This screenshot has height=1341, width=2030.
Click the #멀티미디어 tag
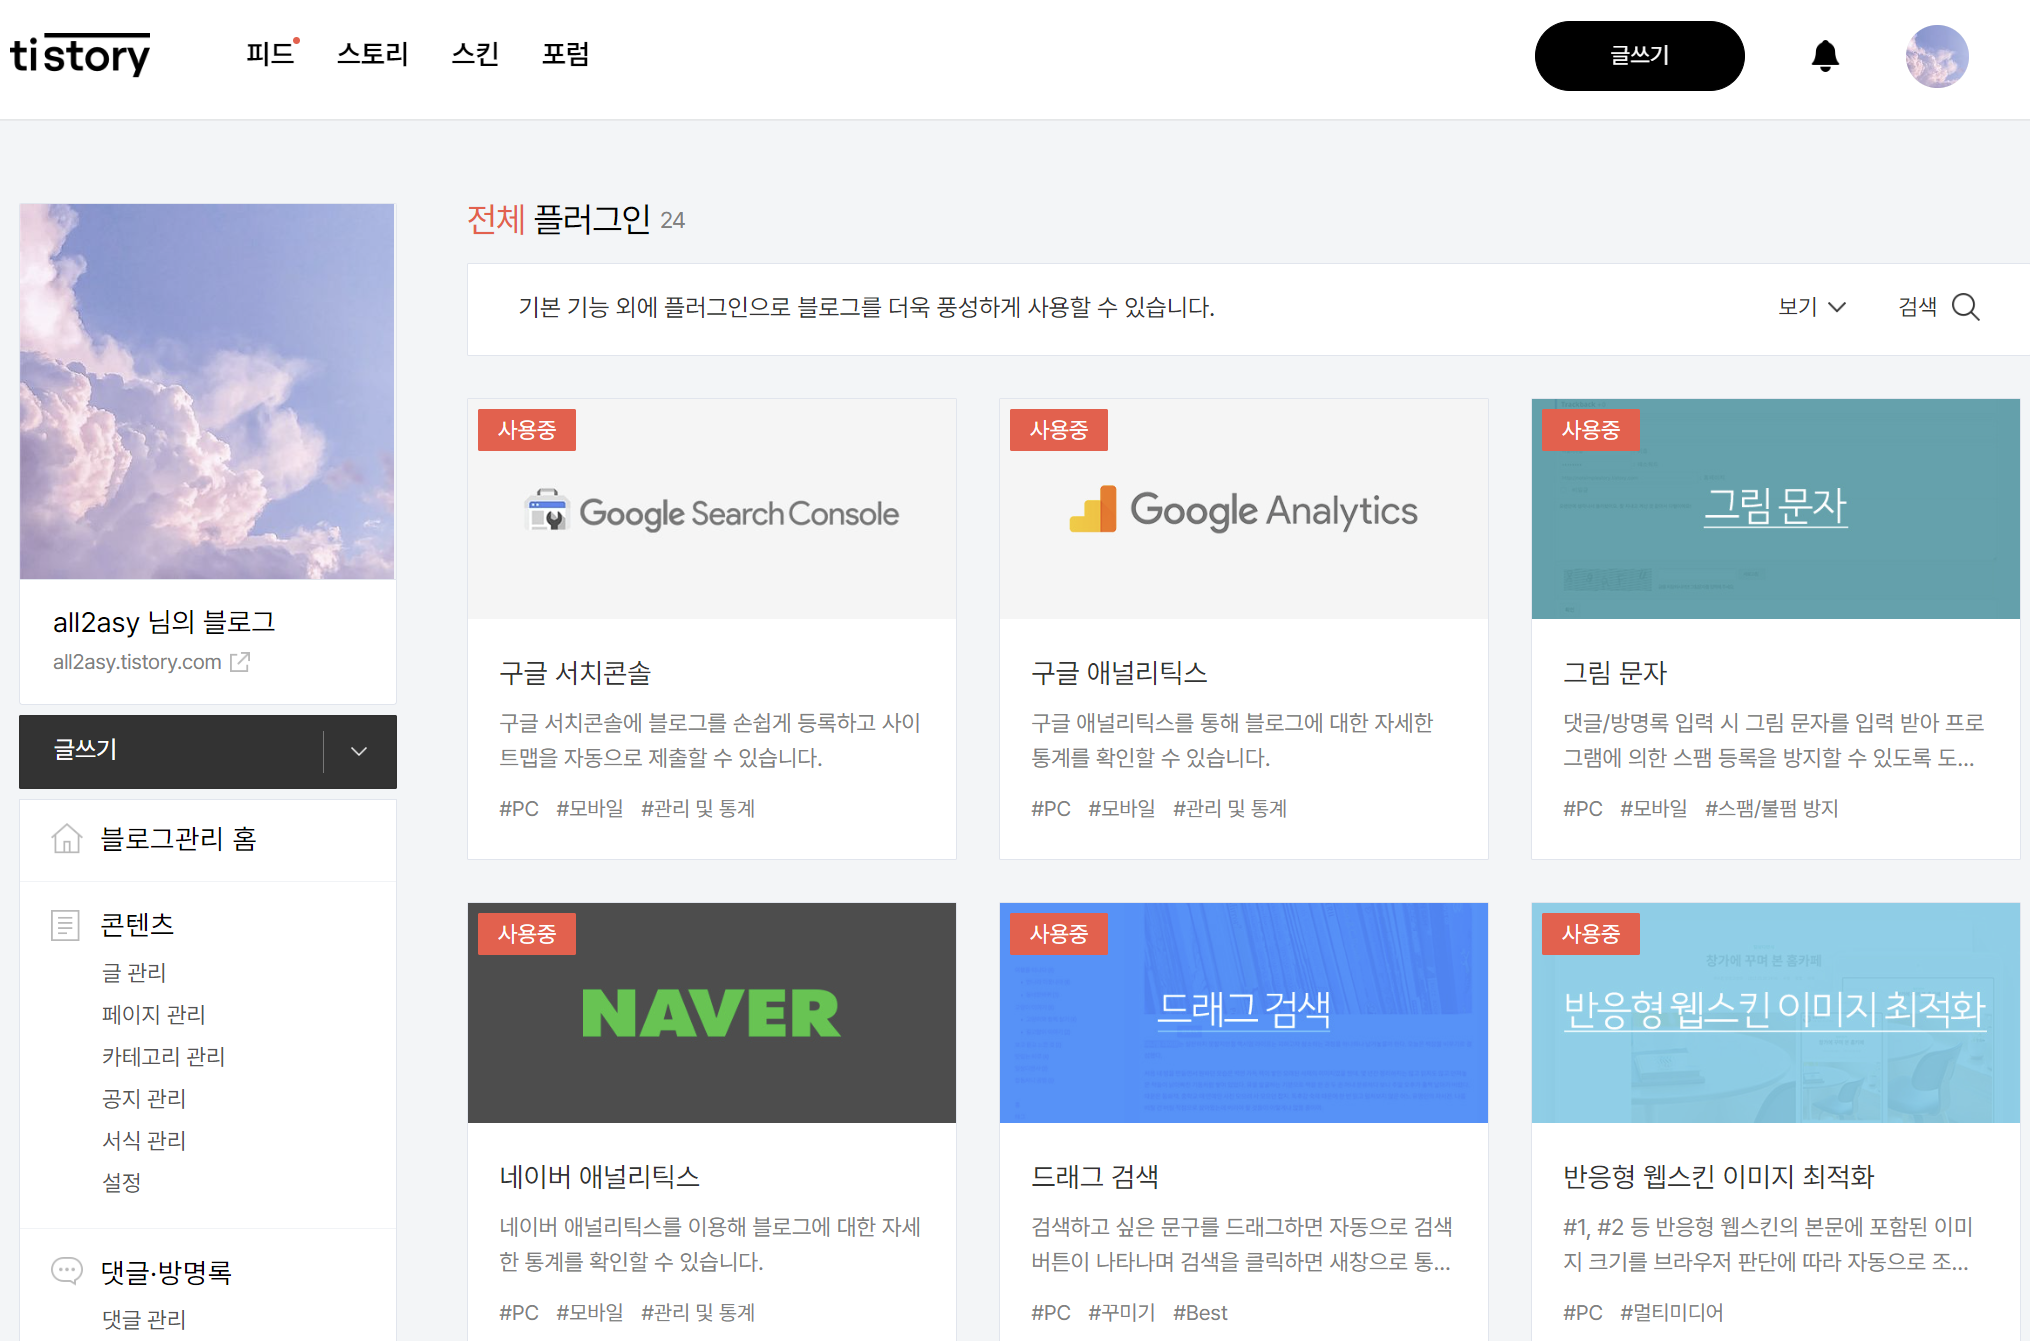pos(1671,1312)
